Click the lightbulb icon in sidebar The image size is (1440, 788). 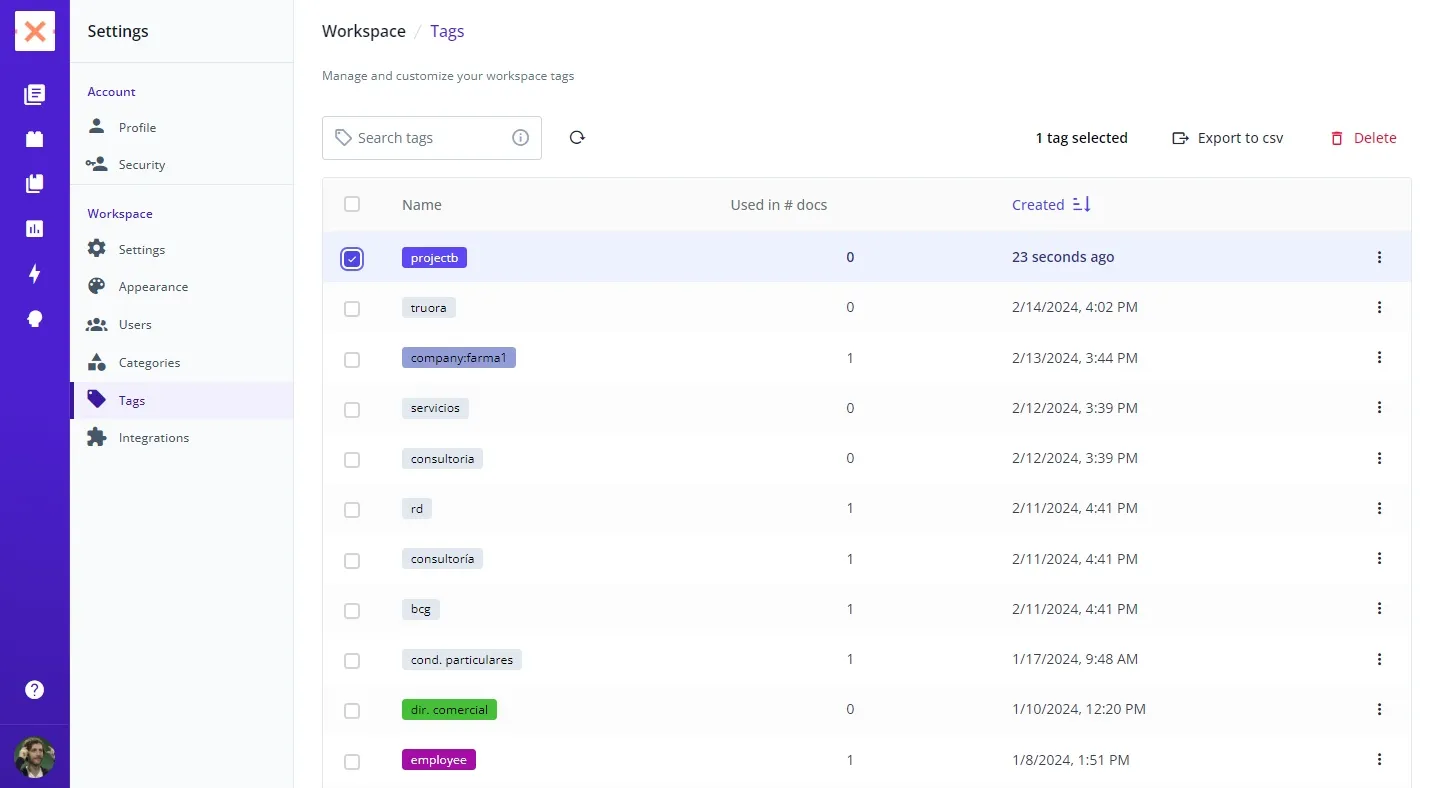(x=35, y=319)
